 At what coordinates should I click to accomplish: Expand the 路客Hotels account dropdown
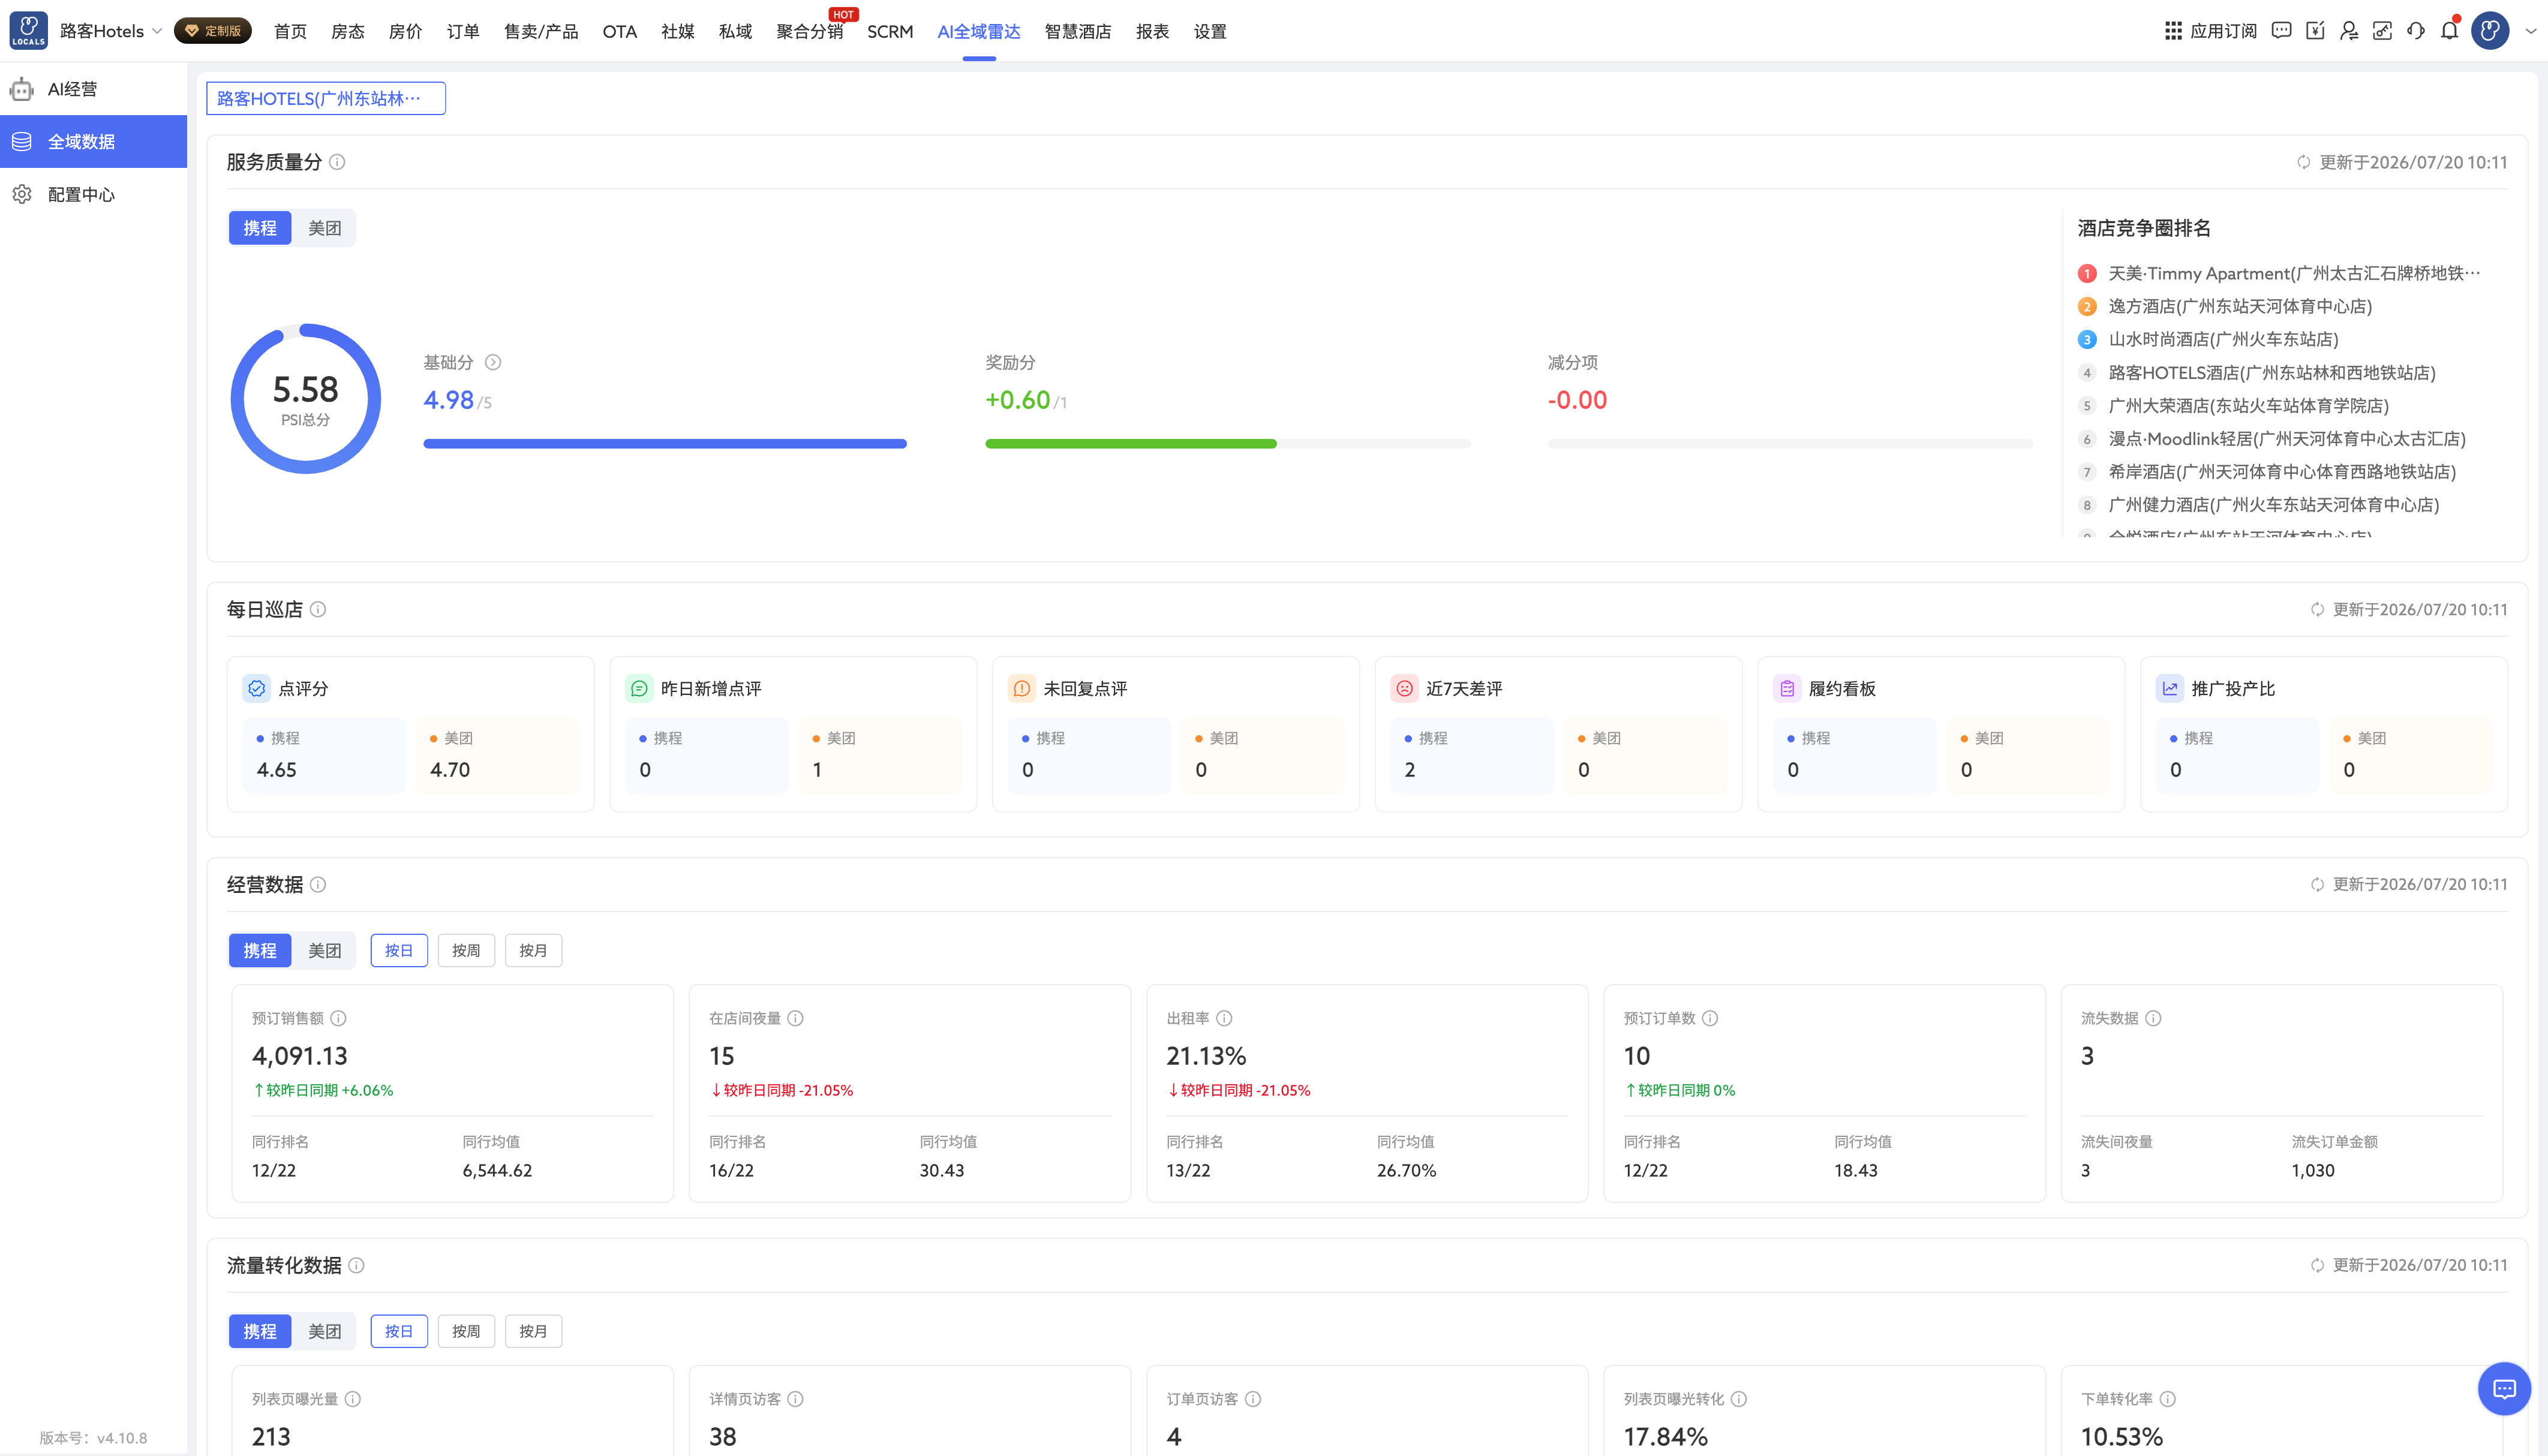[x=111, y=31]
